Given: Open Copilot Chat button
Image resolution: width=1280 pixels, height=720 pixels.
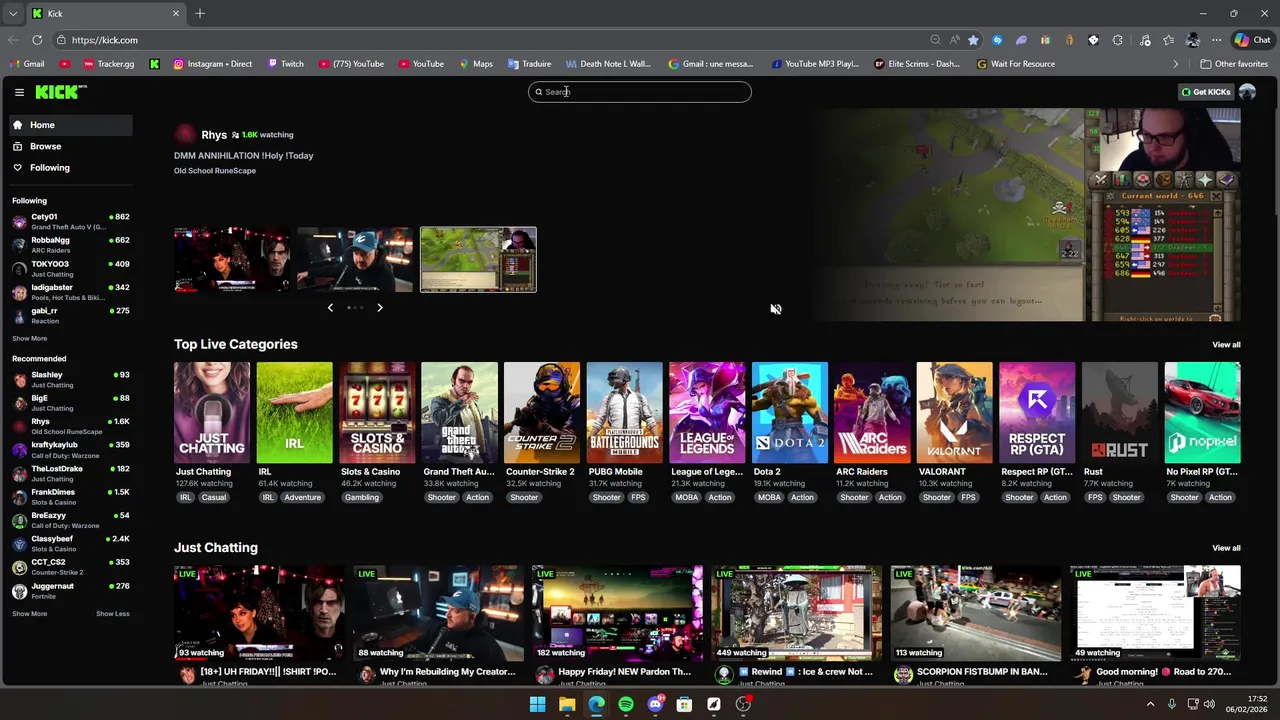Looking at the screenshot, I should [1252, 40].
